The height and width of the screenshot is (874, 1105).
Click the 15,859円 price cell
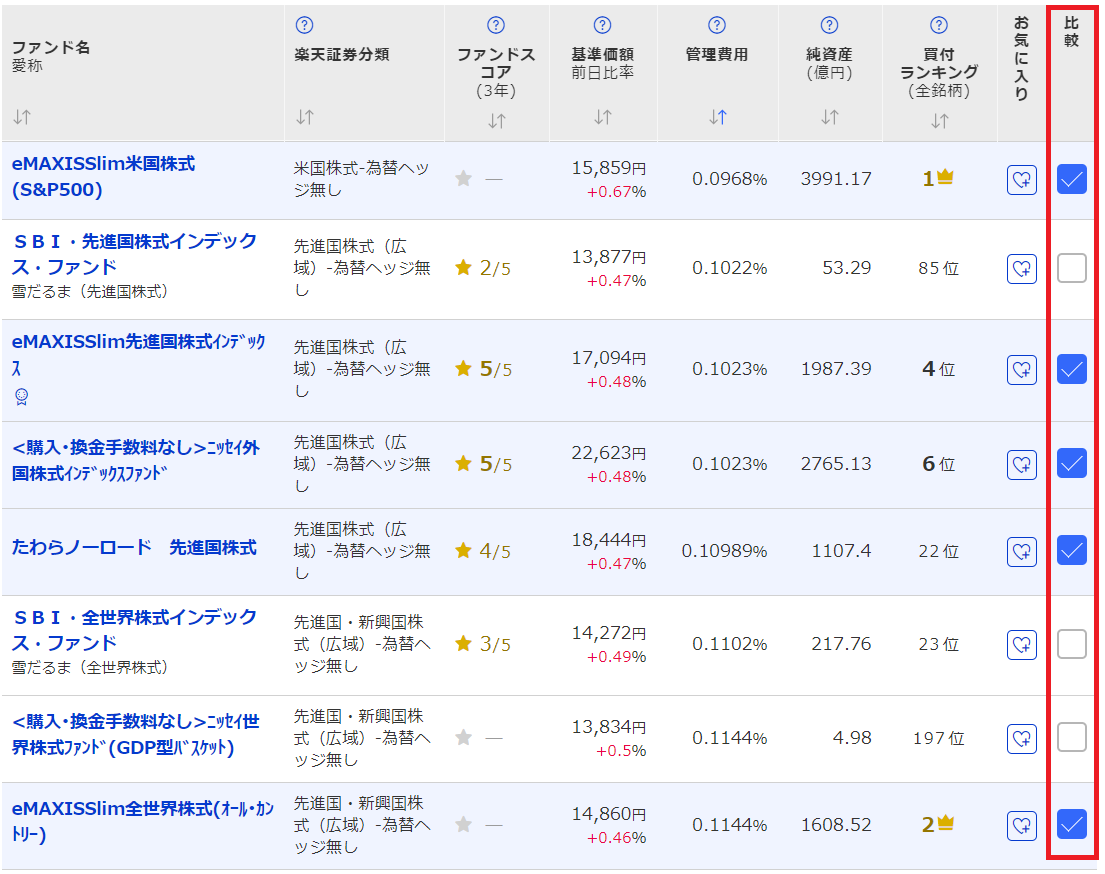pyautogui.click(x=609, y=168)
